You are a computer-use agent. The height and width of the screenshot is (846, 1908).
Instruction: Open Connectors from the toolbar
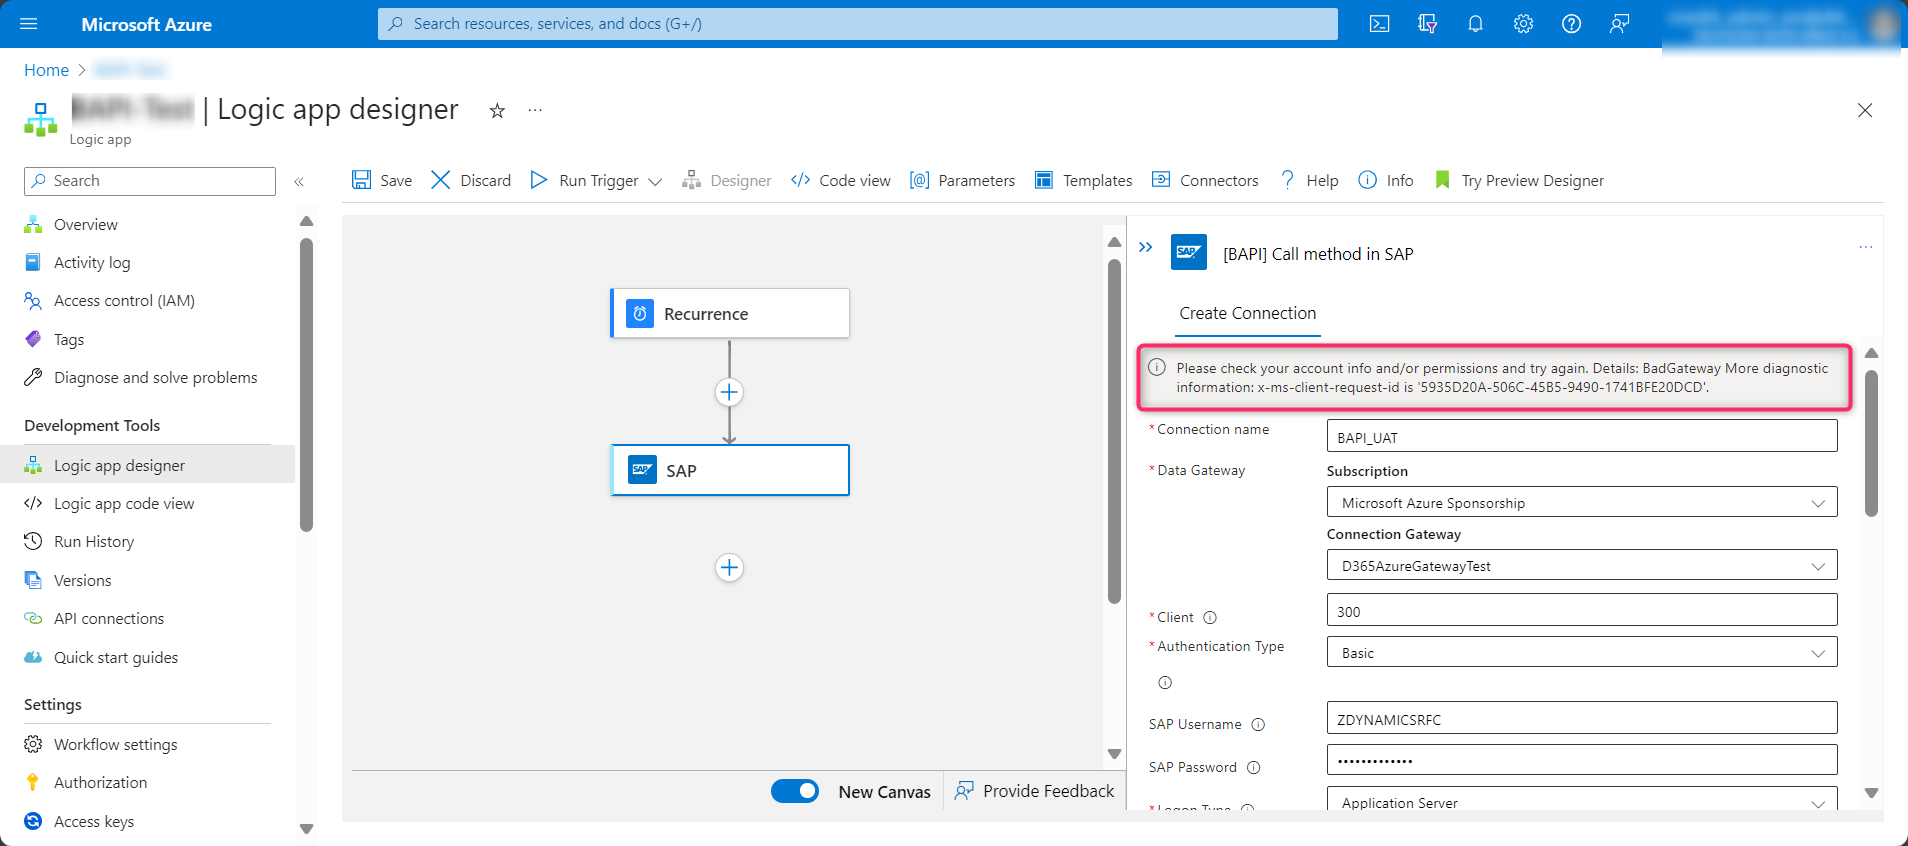(1205, 180)
